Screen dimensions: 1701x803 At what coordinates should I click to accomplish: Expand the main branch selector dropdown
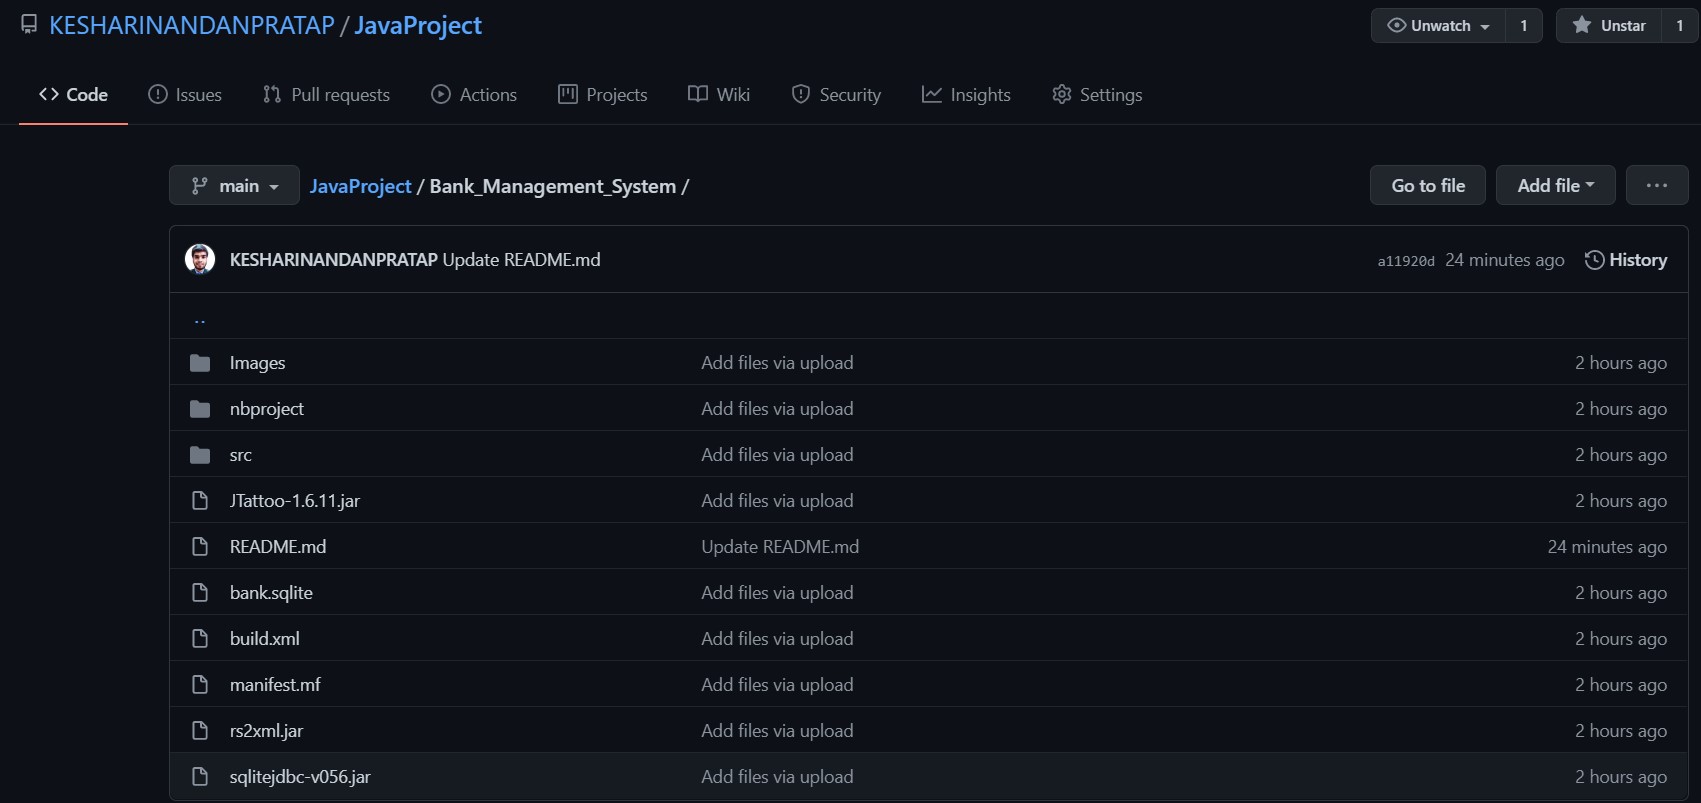pyautogui.click(x=234, y=185)
